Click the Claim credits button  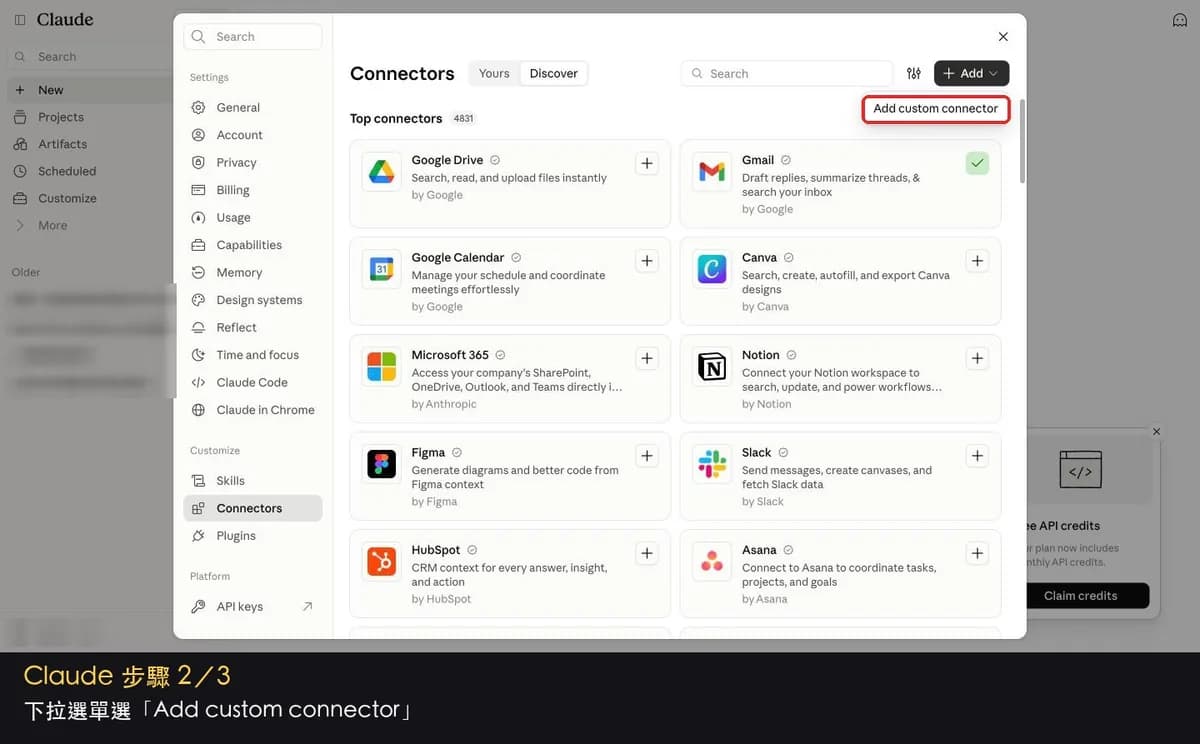[1081, 596]
